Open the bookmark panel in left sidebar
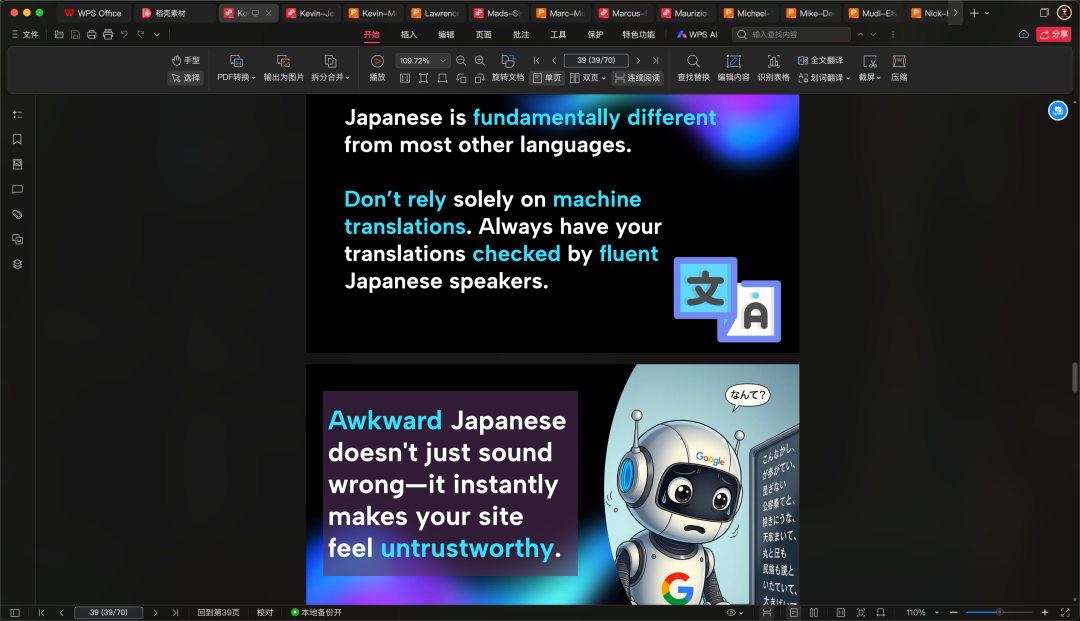The height and width of the screenshot is (621, 1080). tap(17, 139)
